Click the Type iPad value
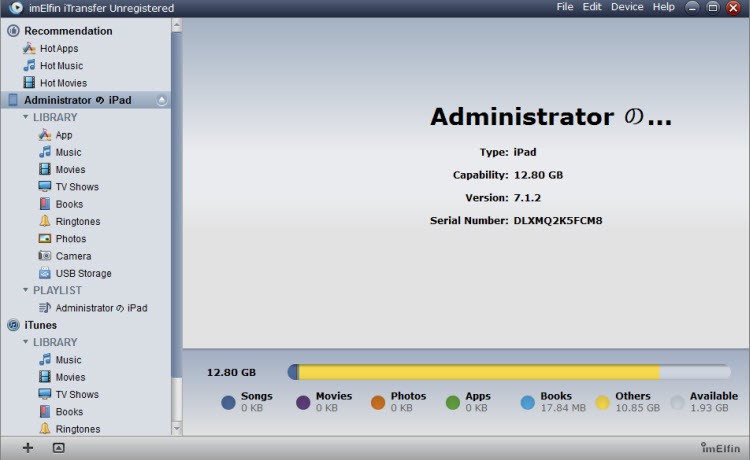The height and width of the screenshot is (460, 750). pyautogui.click(x=525, y=152)
